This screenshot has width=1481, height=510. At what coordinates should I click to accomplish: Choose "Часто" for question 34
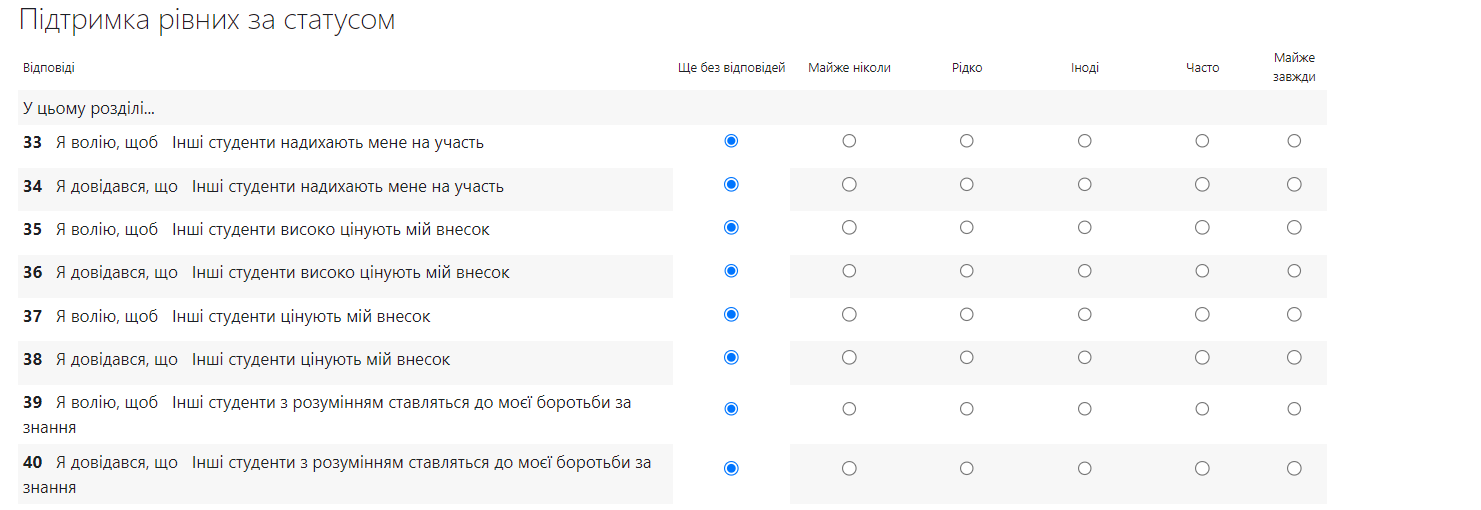[1202, 184]
